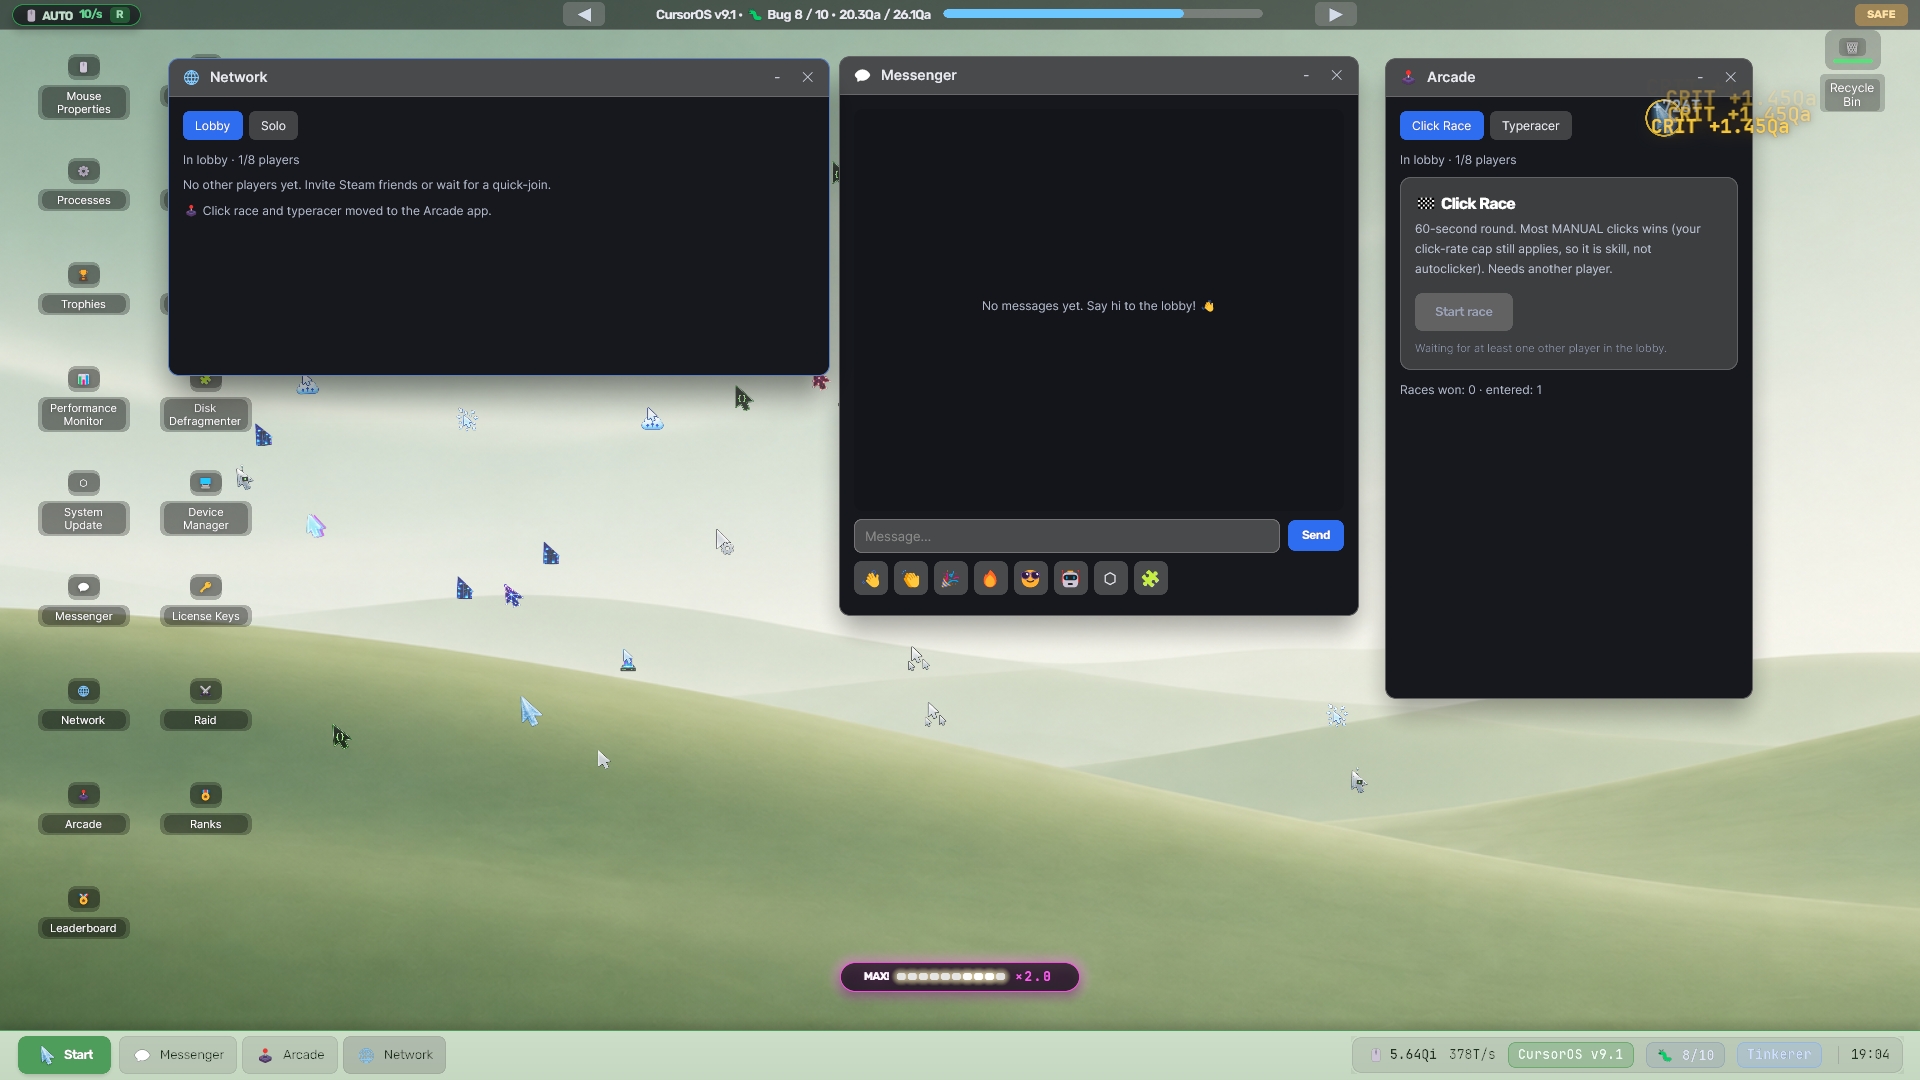Select the Click Race tab in Arcade
Image resolution: width=1920 pixels, height=1080 pixels.
click(1441, 126)
